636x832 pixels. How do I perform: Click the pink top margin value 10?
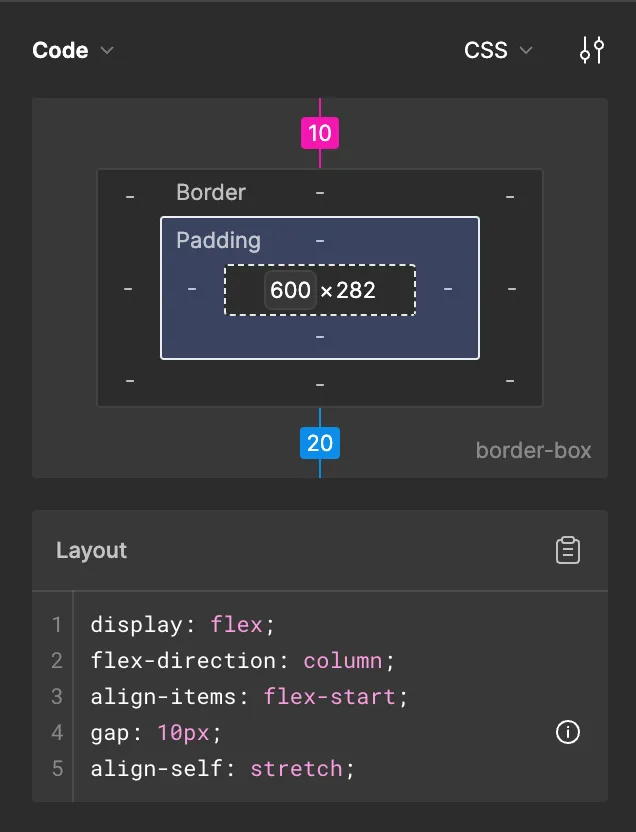click(x=320, y=133)
